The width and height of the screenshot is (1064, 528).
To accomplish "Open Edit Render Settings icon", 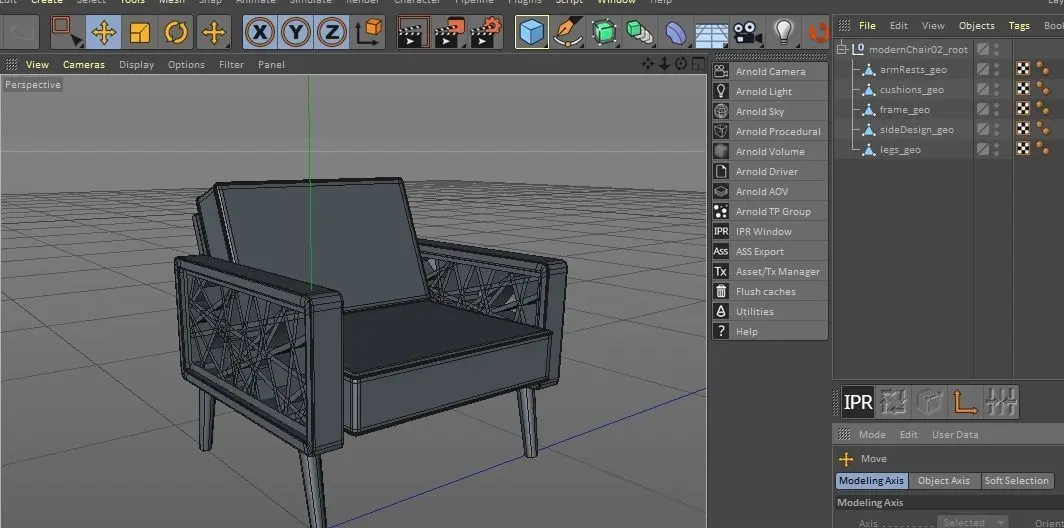I will click(486, 32).
